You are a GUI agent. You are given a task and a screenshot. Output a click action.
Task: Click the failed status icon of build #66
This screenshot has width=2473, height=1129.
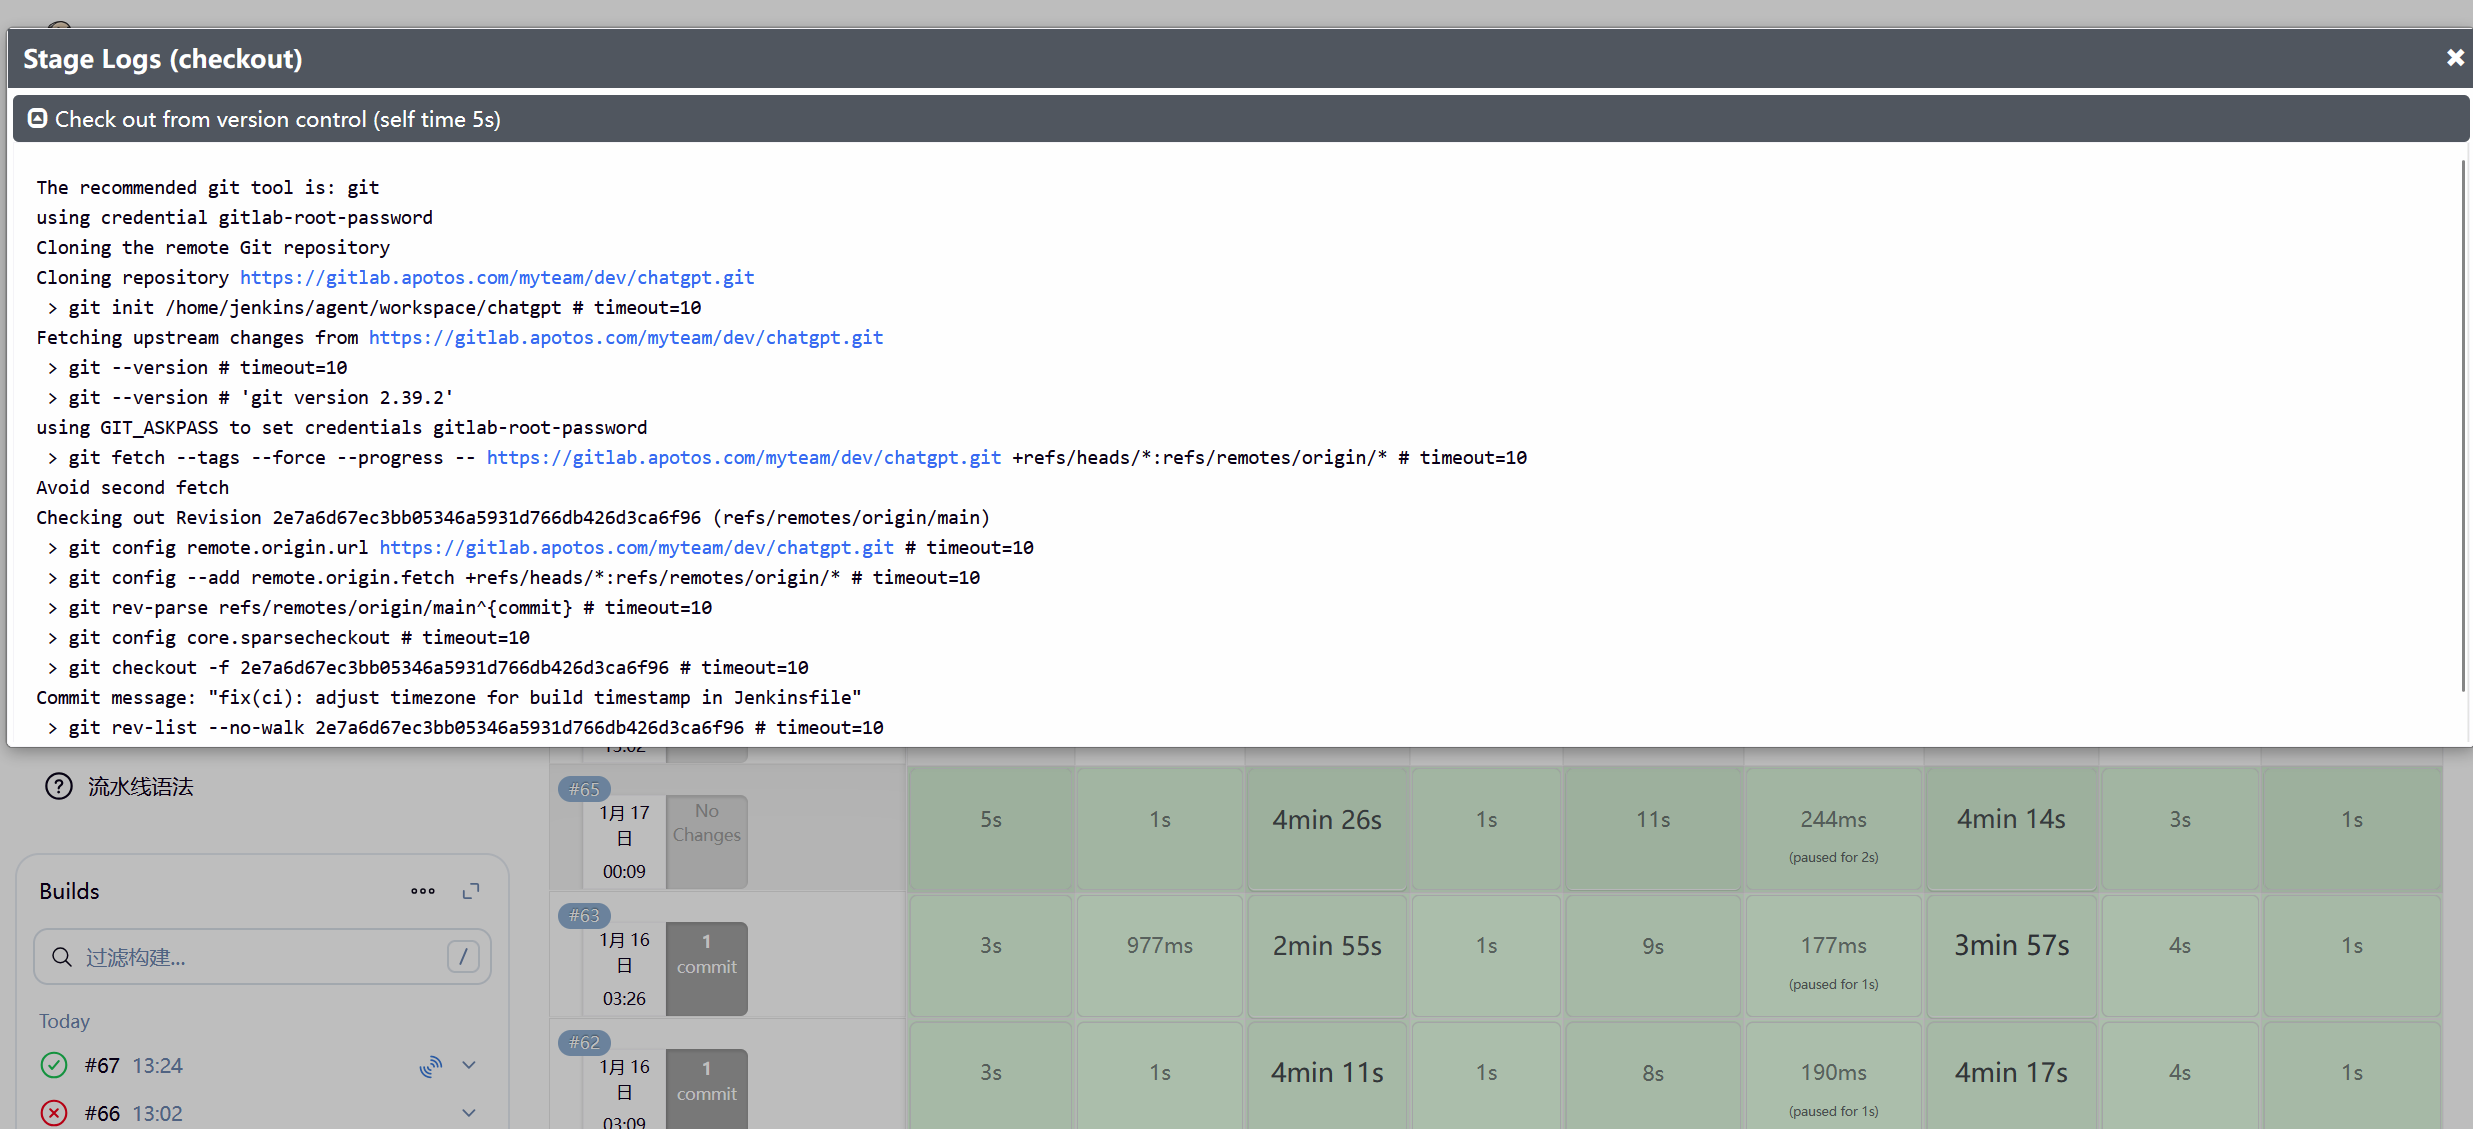point(54,1112)
